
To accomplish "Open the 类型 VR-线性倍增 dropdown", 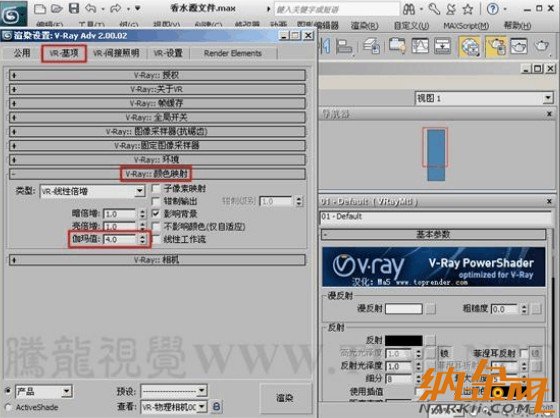I will [x=92, y=191].
